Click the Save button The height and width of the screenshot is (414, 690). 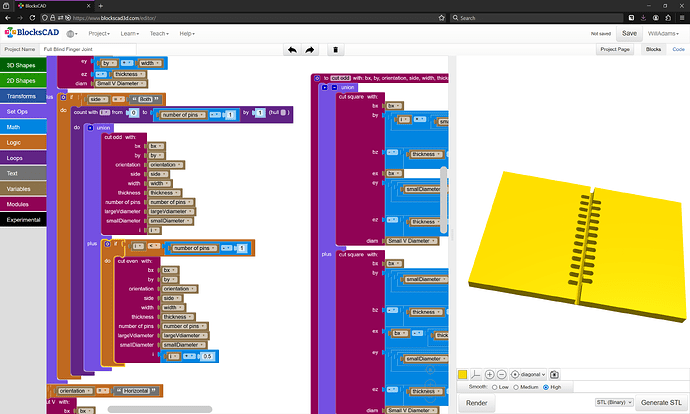point(629,33)
